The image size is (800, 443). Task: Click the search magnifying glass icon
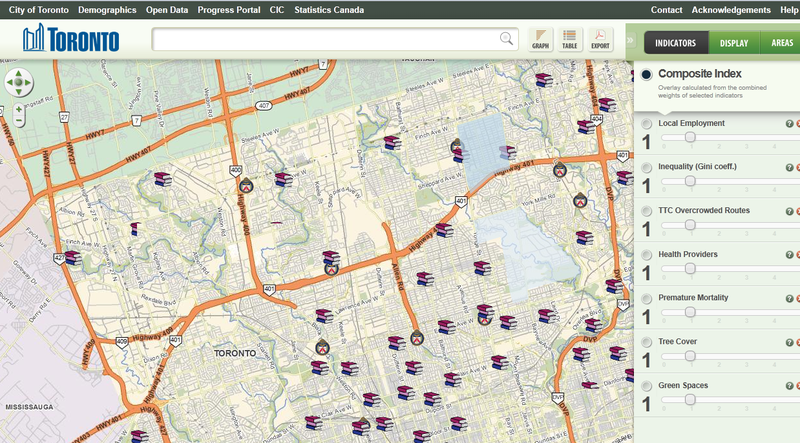pos(507,39)
